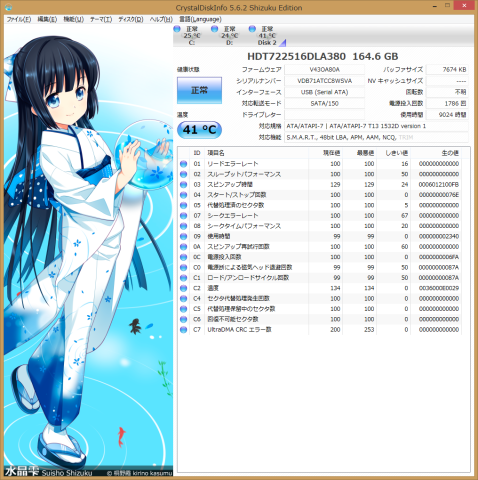478x480 pixels.
Task: Select threshold value 67 in row 07
Action: 404,216
